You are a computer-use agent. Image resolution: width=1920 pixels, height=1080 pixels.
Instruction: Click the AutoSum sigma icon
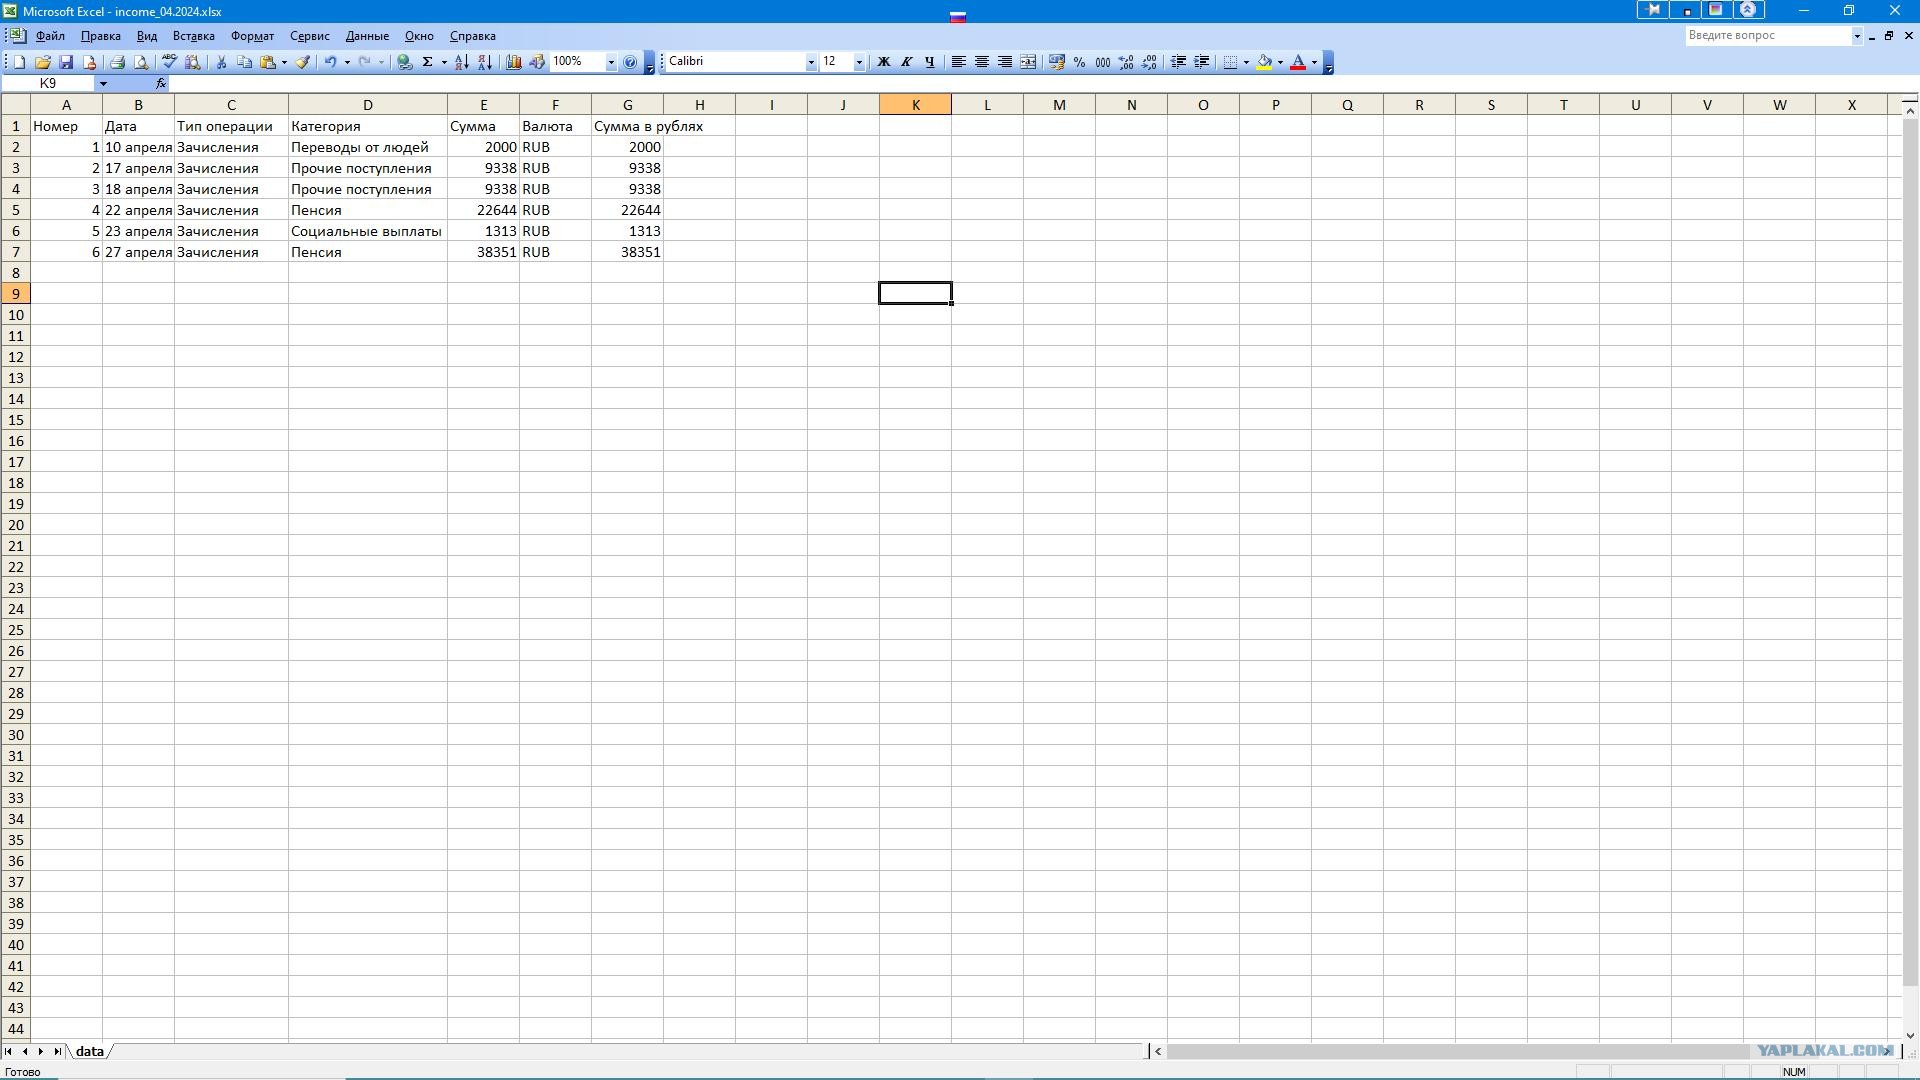(x=427, y=62)
